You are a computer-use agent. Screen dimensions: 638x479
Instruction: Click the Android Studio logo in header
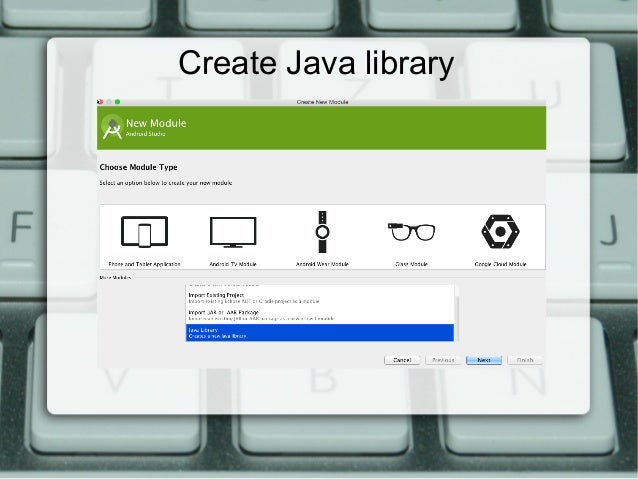(x=112, y=128)
